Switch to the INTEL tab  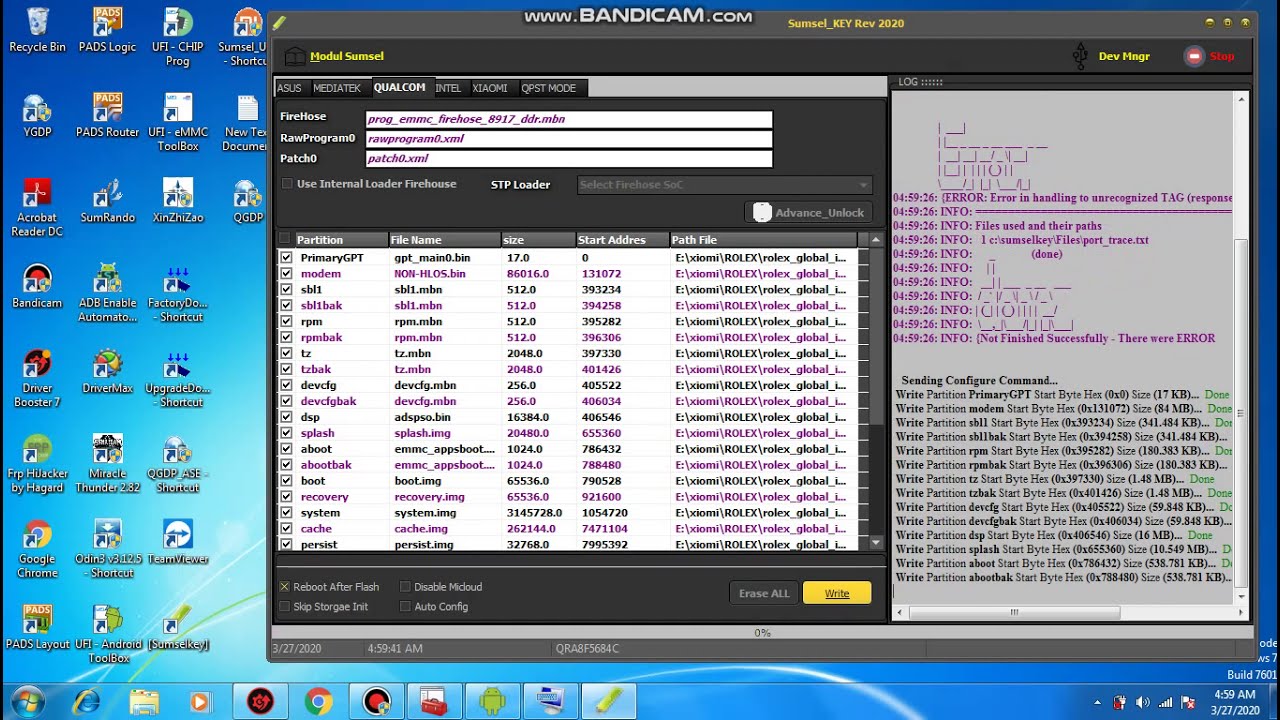(448, 88)
